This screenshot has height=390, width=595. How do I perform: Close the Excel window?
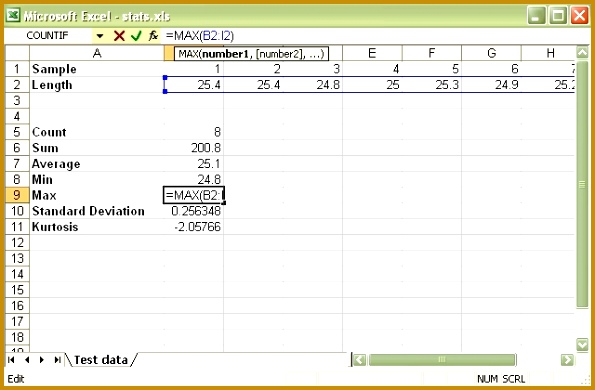(x=579, y=16)
